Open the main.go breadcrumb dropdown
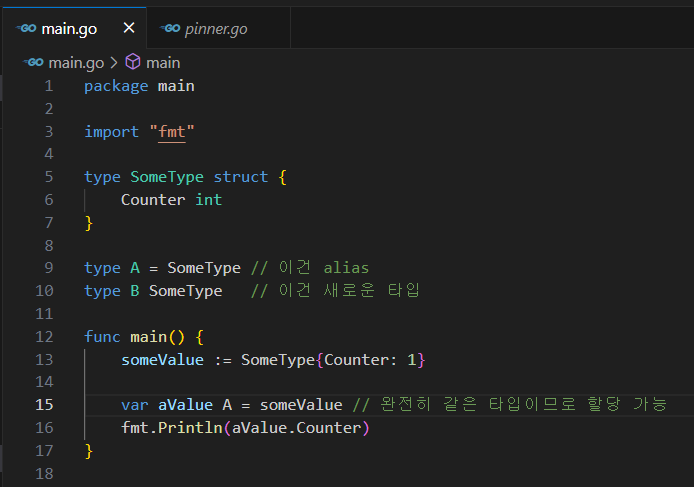The height and width of the screenshot is (487, 694). click(76, 62)
